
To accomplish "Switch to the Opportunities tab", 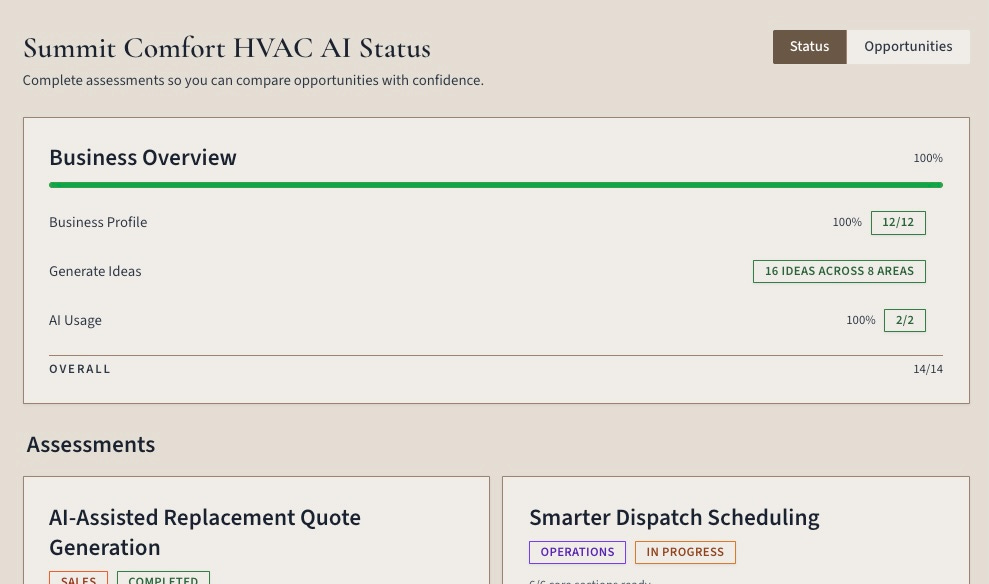I will [x=908, y=47].
